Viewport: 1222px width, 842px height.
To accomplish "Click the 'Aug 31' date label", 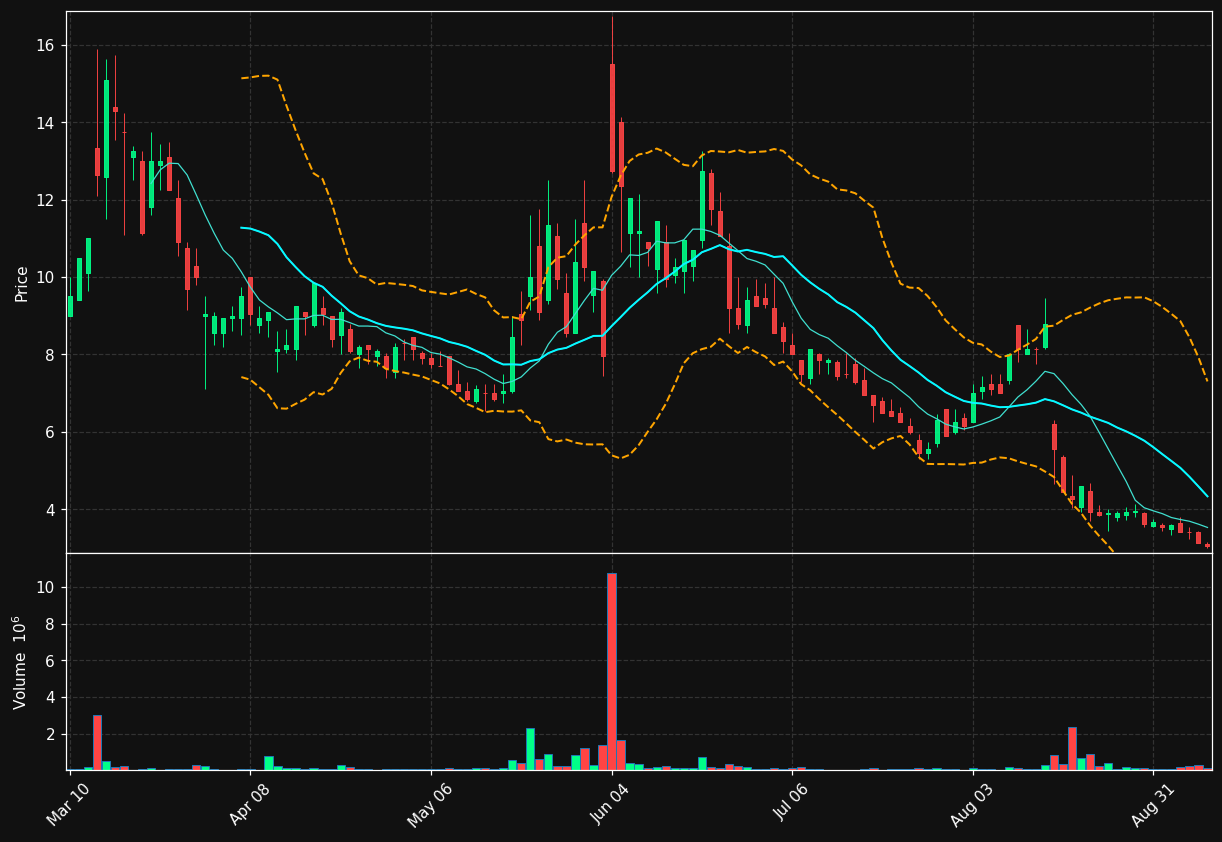I will 1154,804.
